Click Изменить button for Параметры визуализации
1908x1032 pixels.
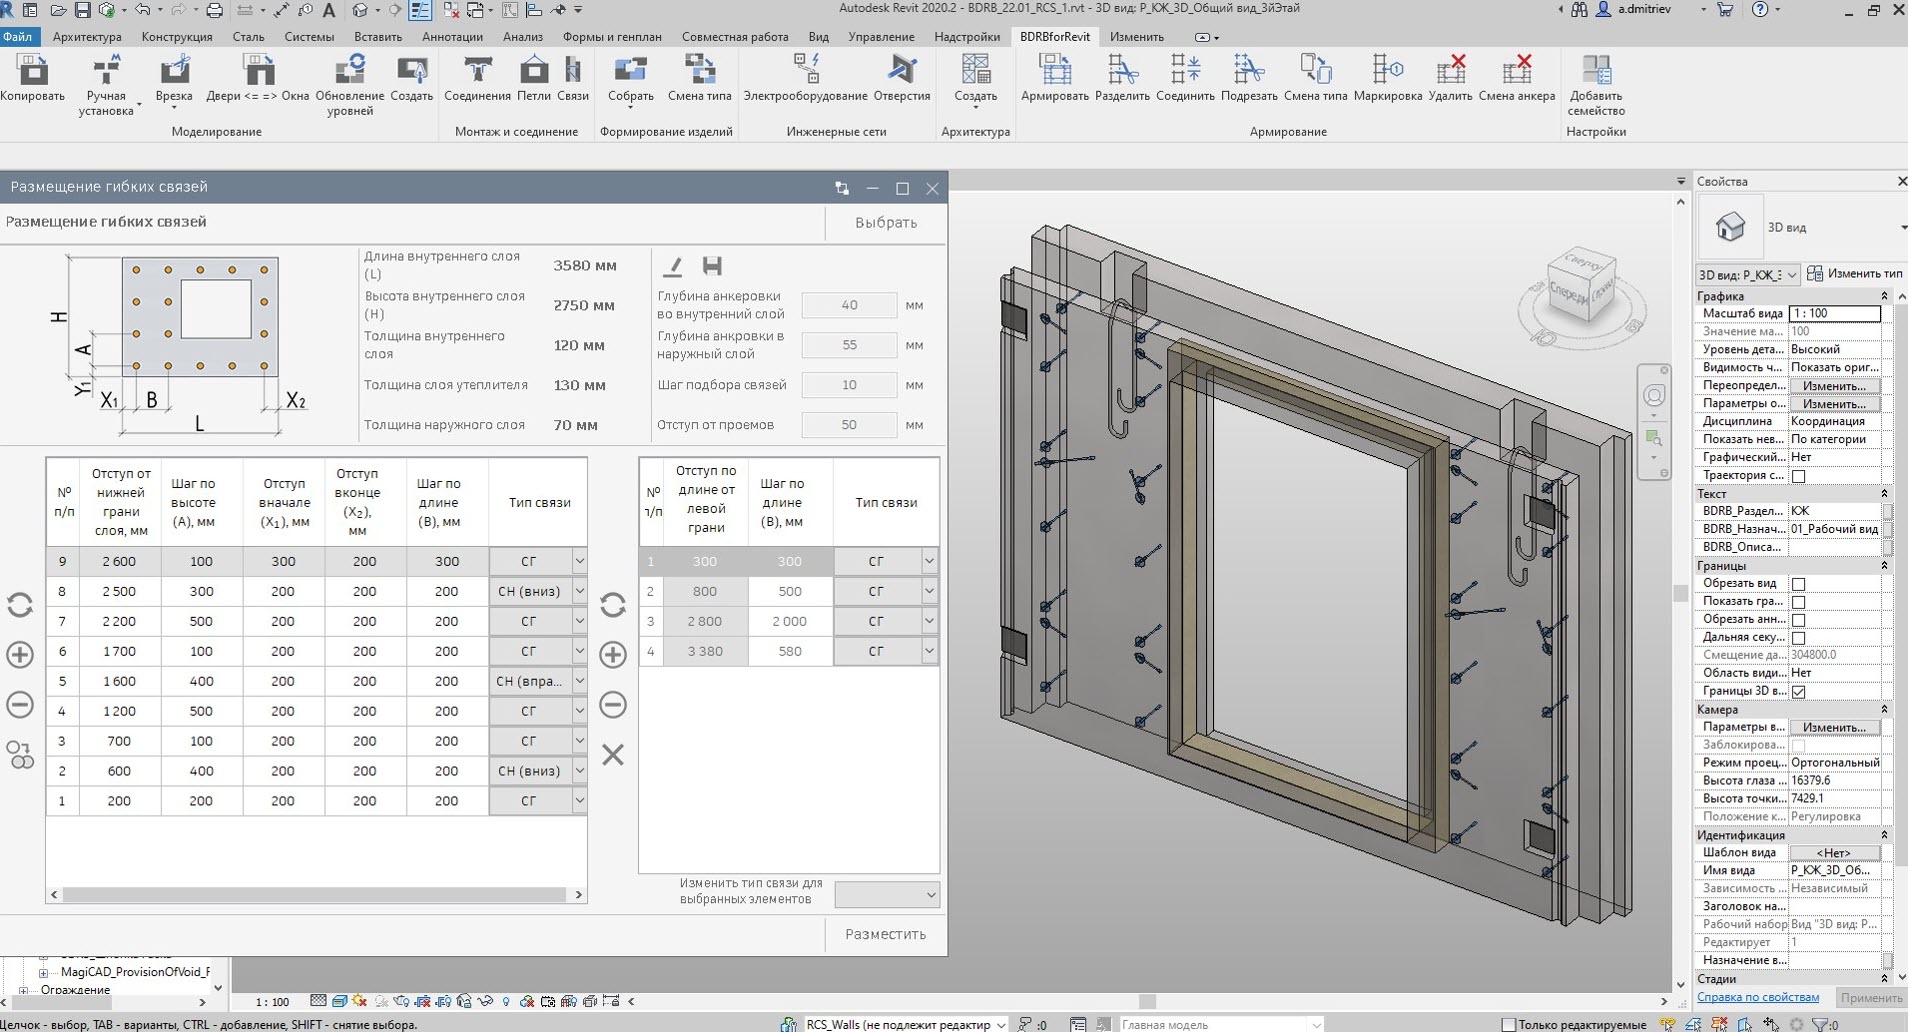point(1834,404)
